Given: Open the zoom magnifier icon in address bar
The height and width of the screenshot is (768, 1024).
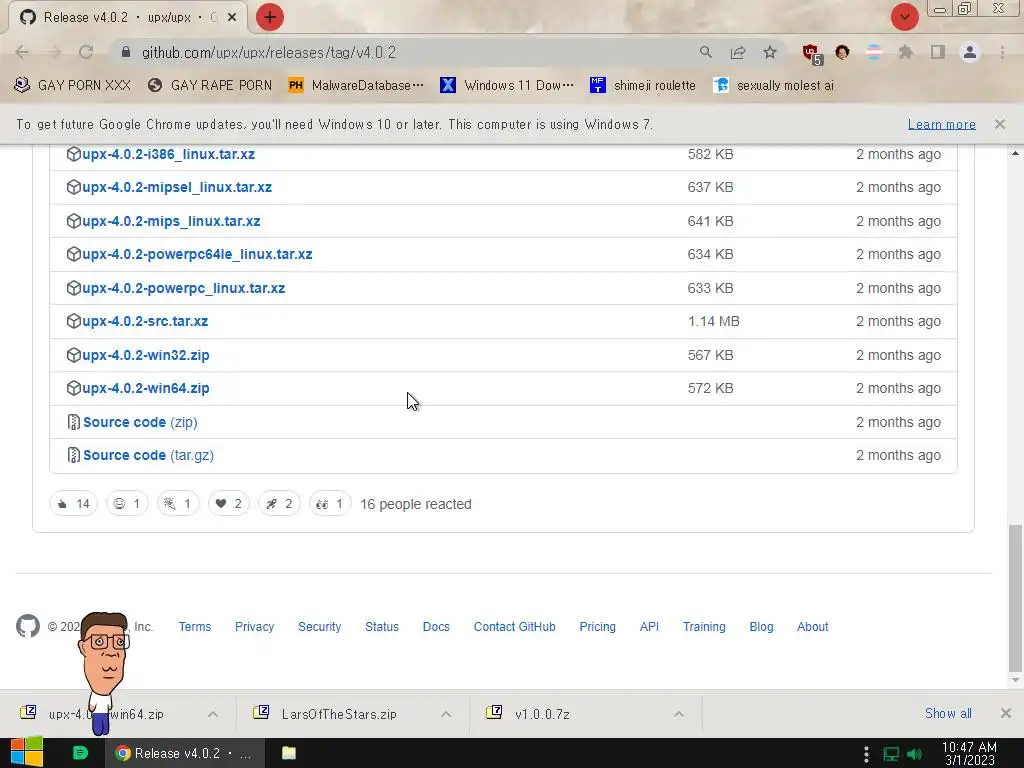Looking at the screenshot, I should 705,52.
